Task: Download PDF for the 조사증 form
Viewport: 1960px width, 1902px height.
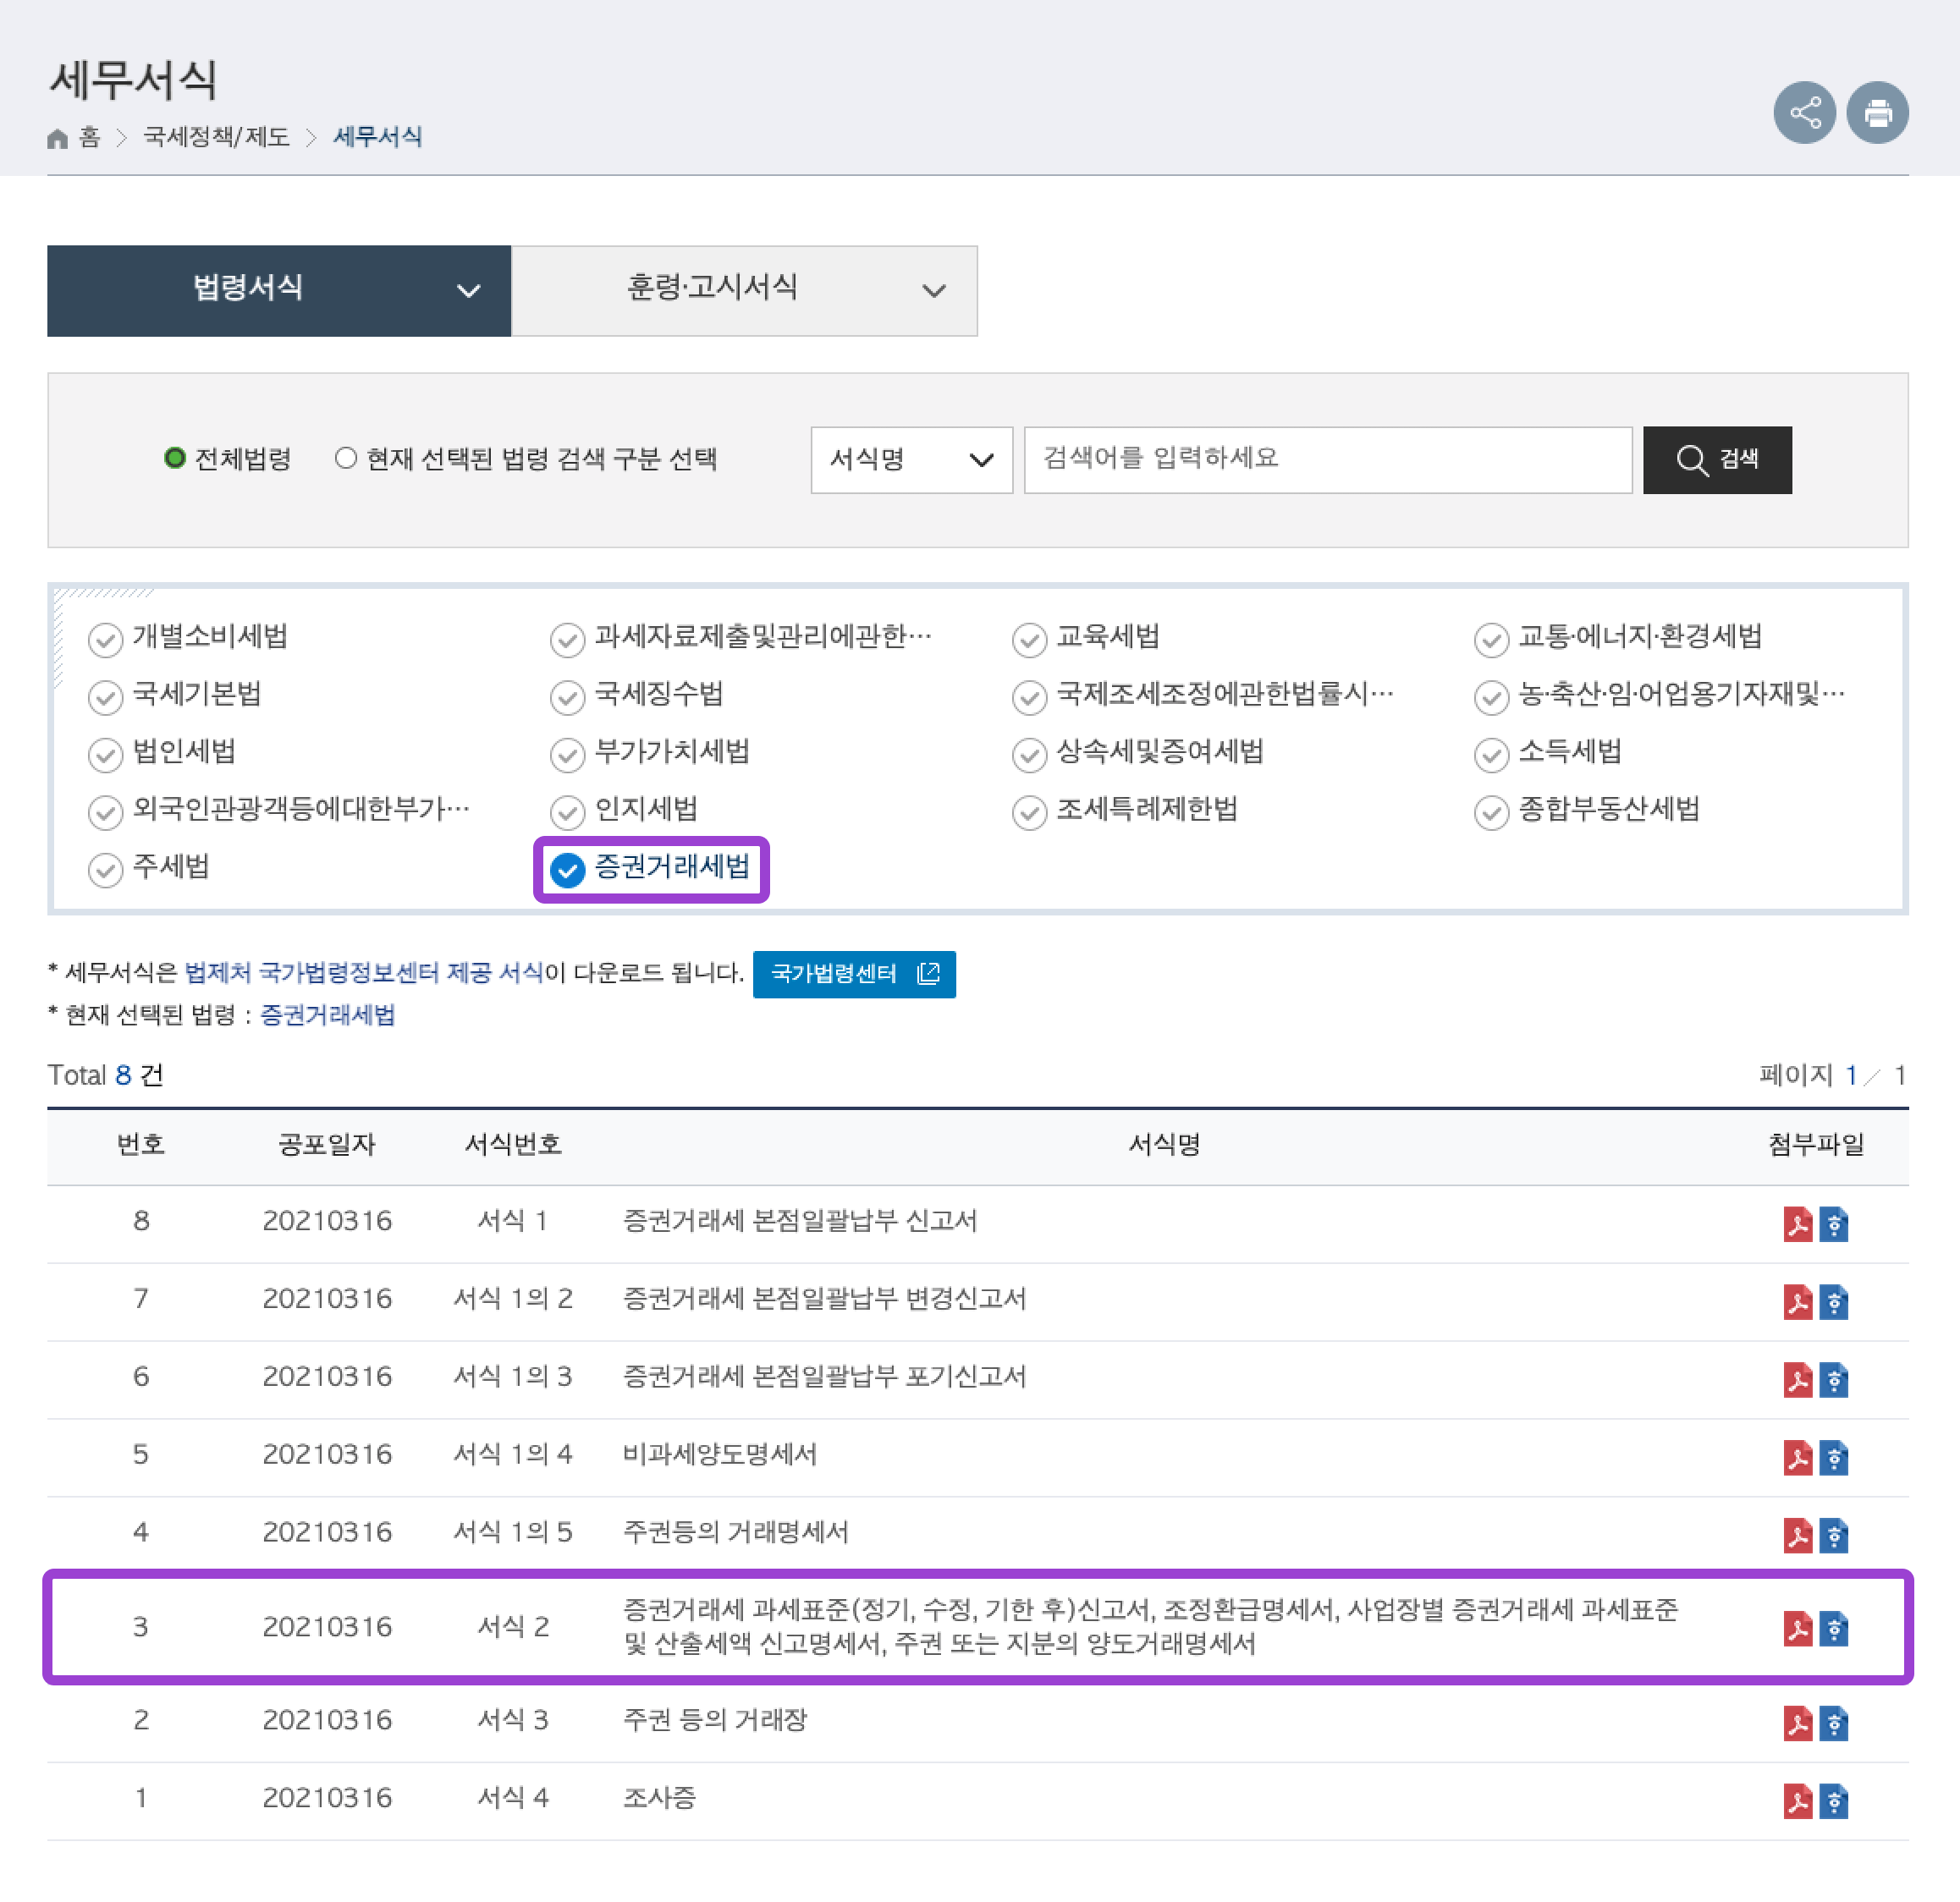Action: 1799,1801
